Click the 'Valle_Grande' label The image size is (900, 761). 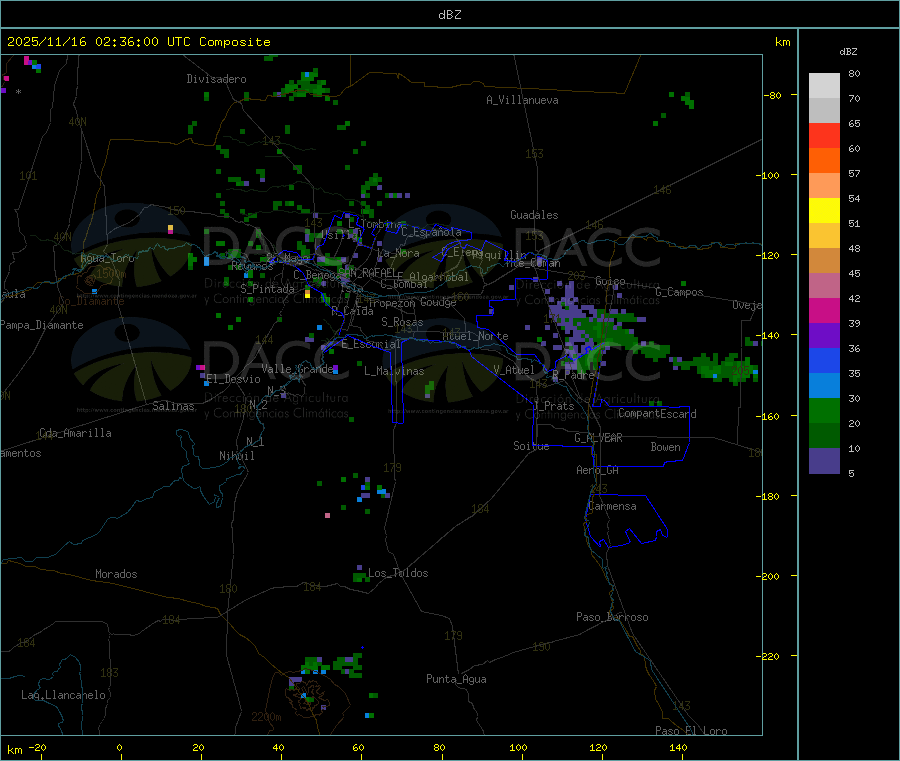(298, 368)
